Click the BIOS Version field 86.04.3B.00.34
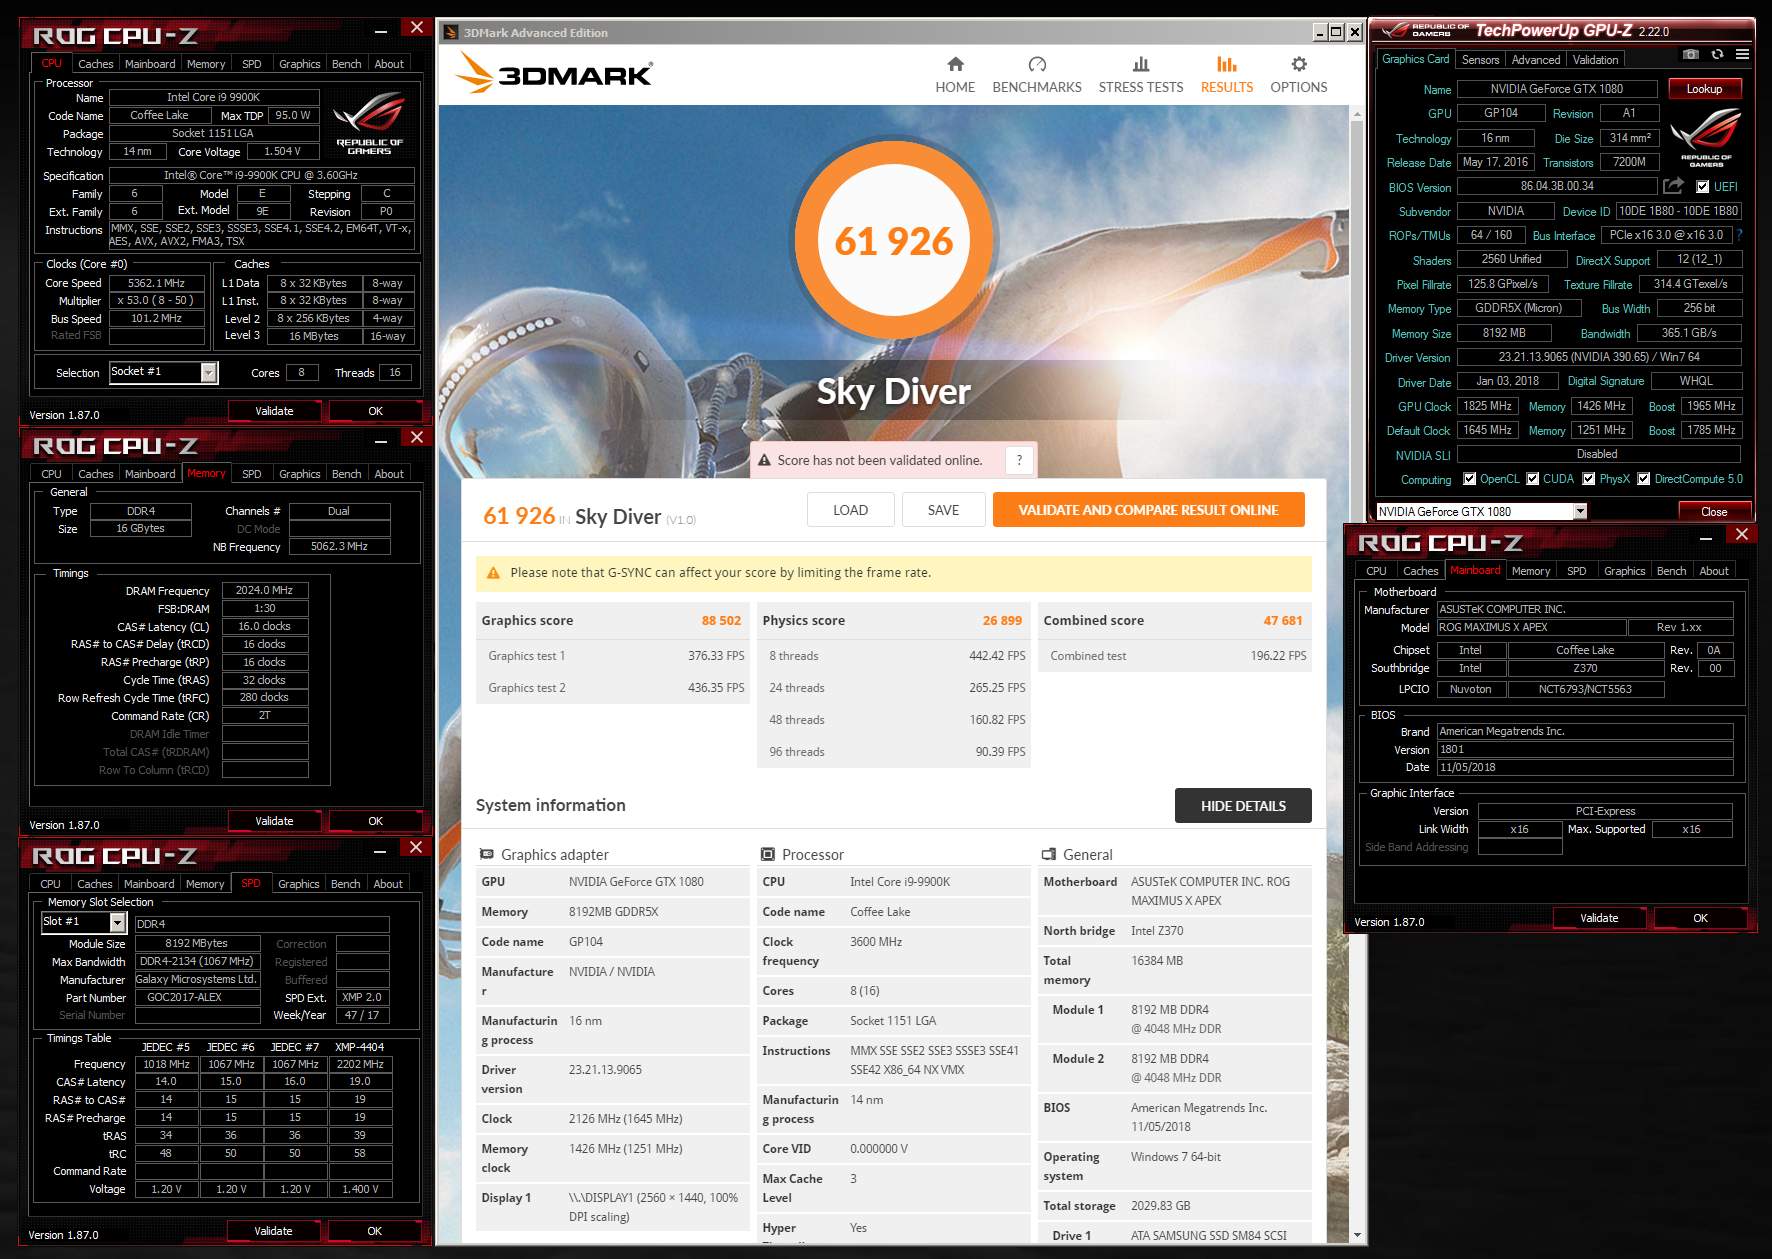The width and height of the screenshot is (1772, 1259). [1557, 186]
